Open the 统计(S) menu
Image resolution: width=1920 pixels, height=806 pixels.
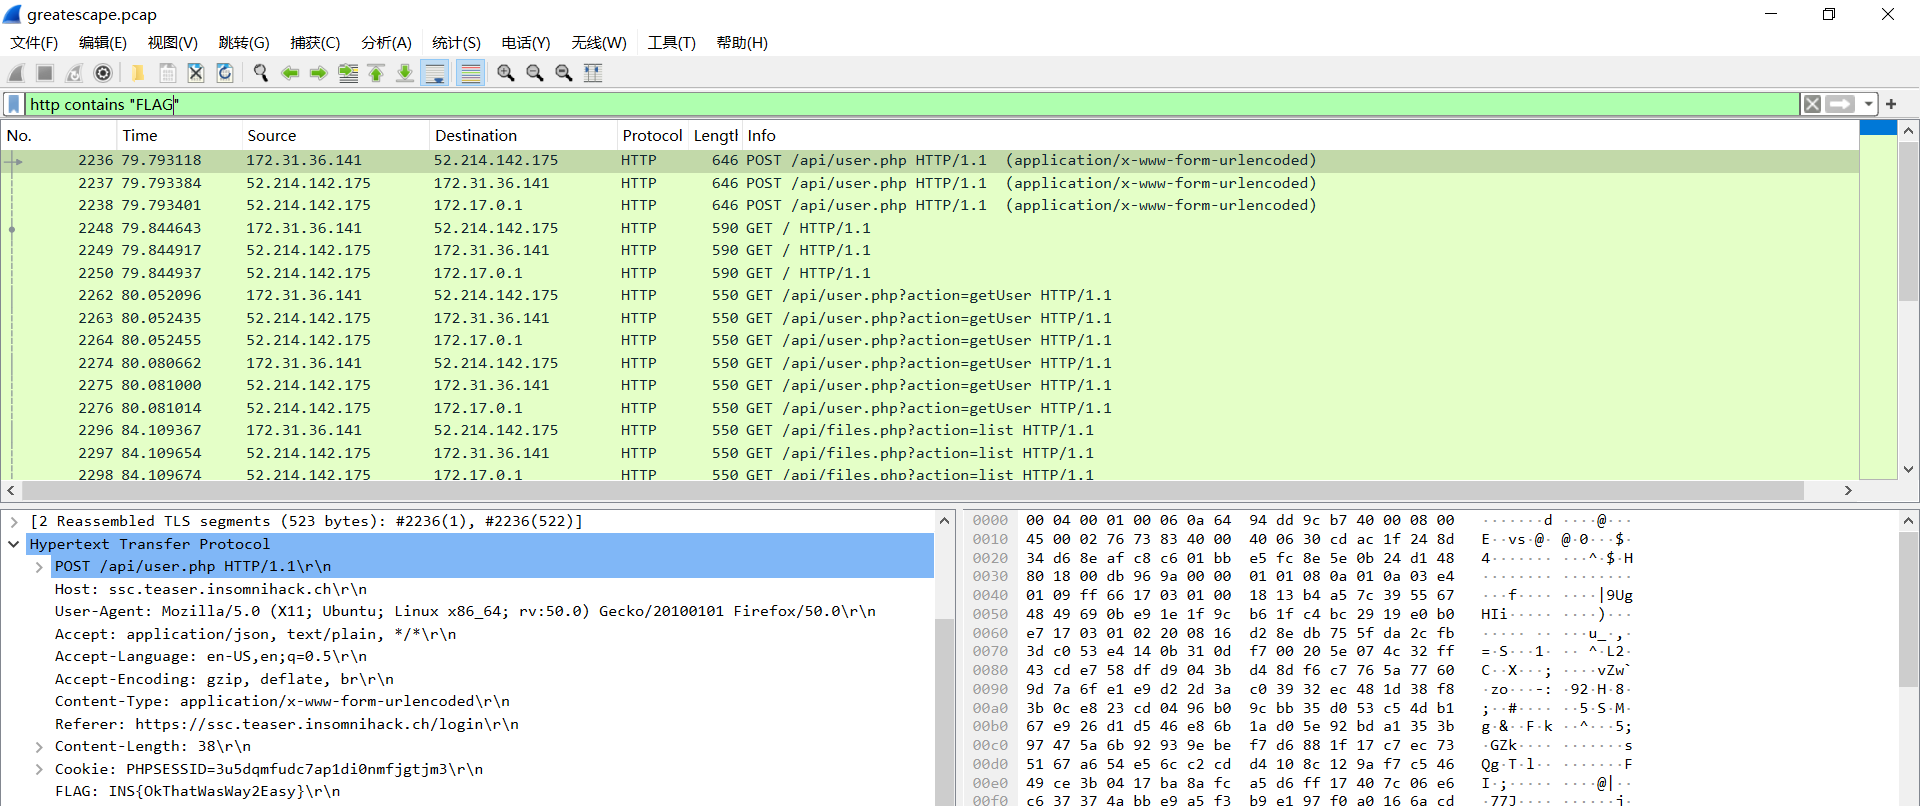pyautogui.click(x=456, y=43)
